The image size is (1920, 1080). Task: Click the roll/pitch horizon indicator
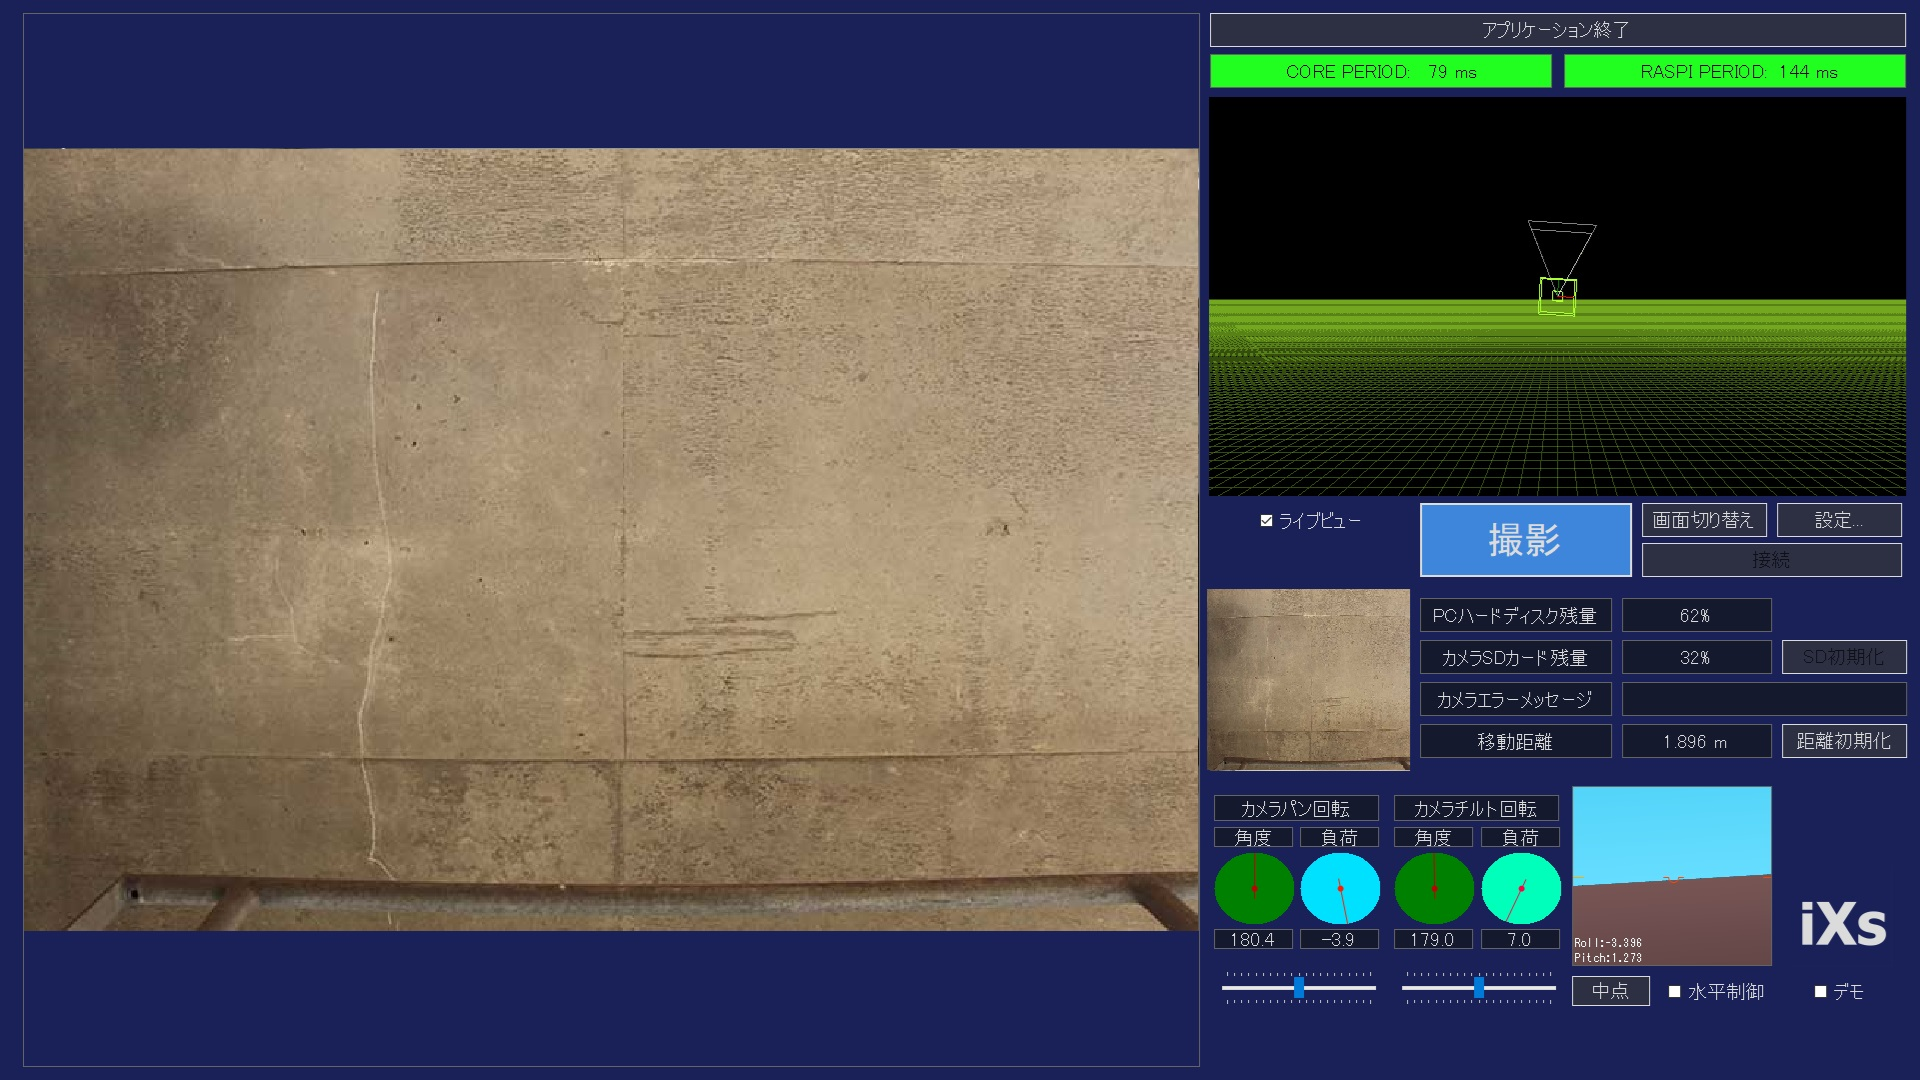[1671, 875]
